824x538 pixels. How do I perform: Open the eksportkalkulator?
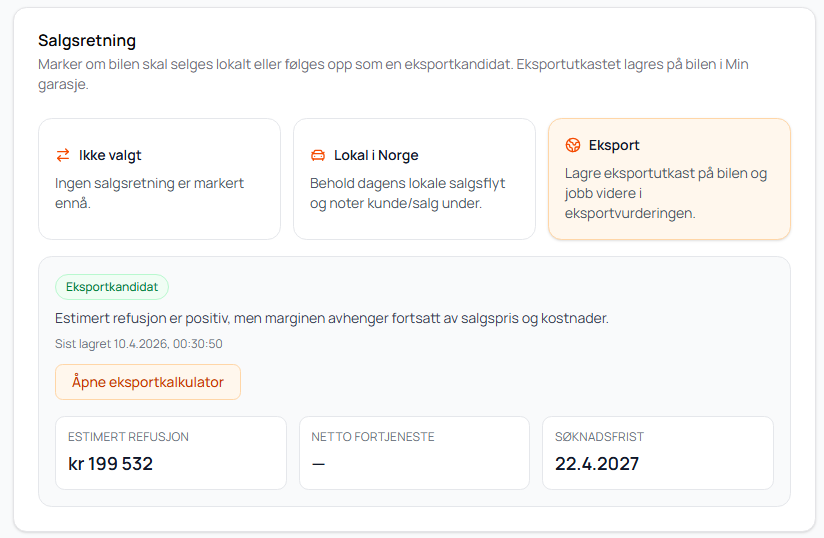click(148, 382)
